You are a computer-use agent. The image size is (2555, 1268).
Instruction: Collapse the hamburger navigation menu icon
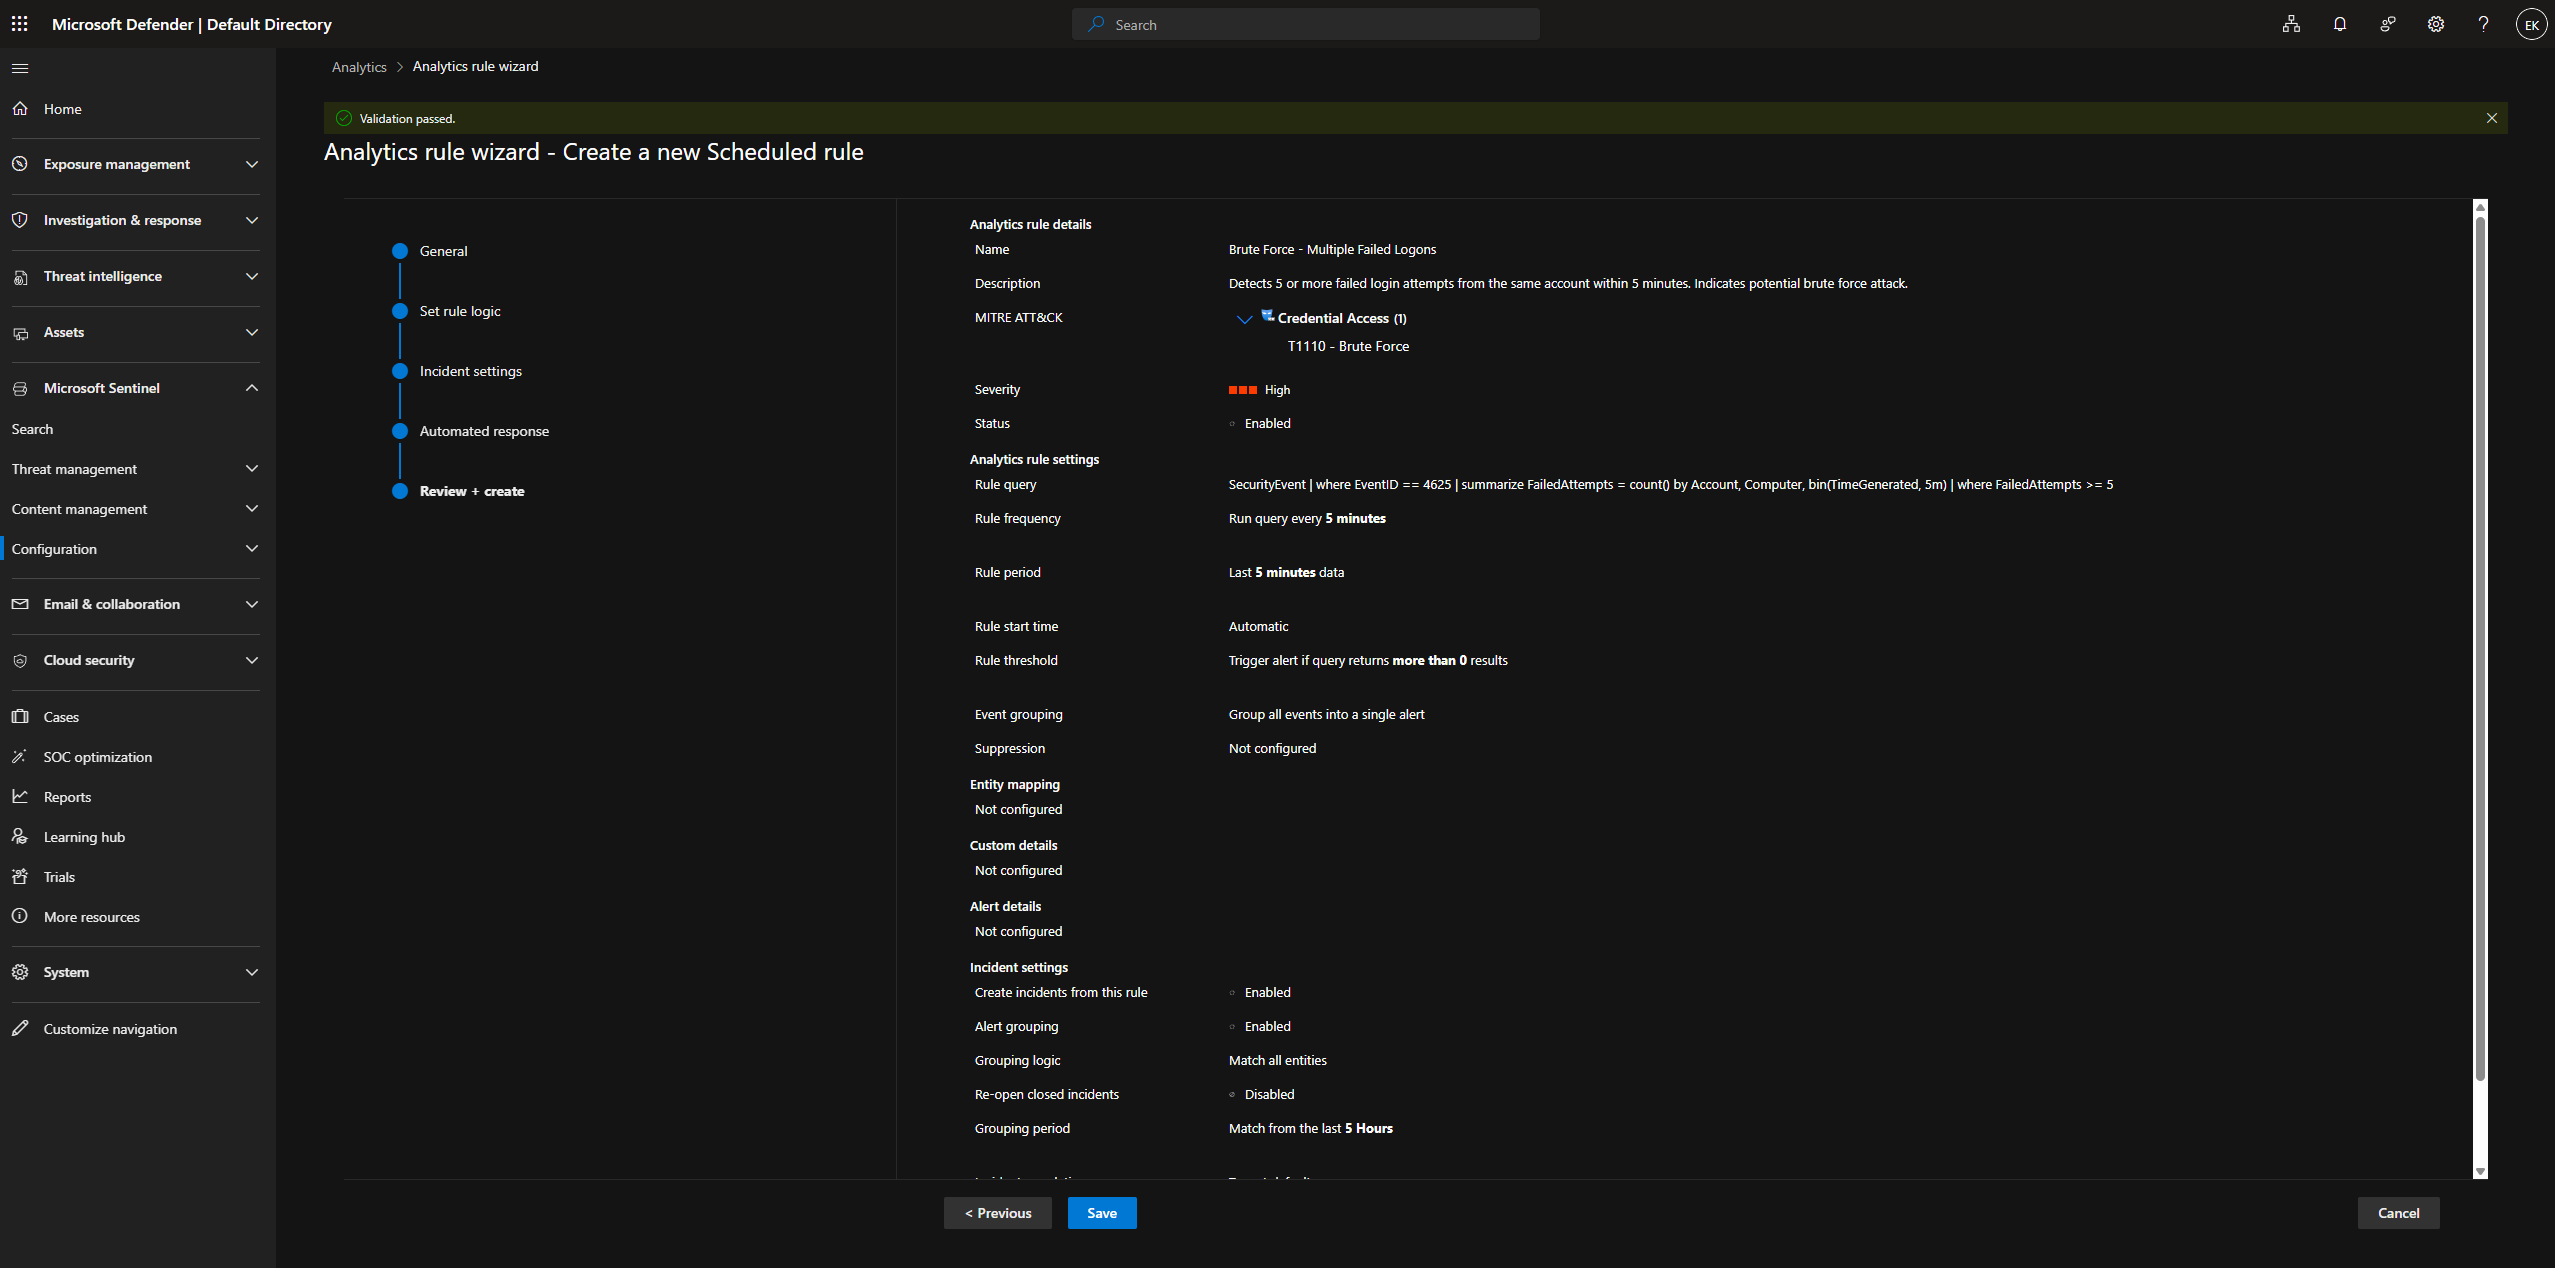pyautogui.click(x=20, y=69)
